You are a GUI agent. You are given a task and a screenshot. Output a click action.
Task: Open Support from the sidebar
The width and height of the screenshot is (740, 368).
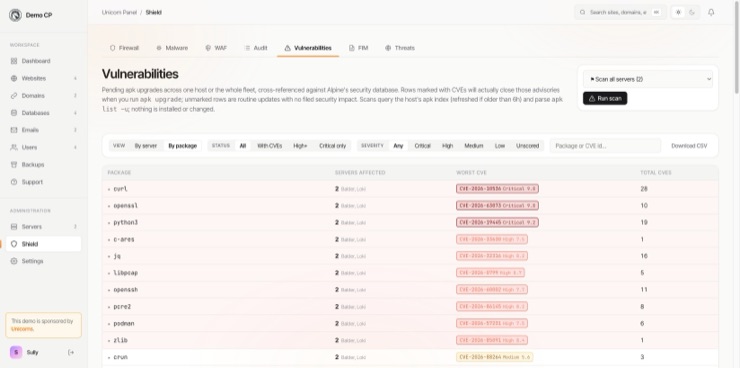tap(43, 182)
